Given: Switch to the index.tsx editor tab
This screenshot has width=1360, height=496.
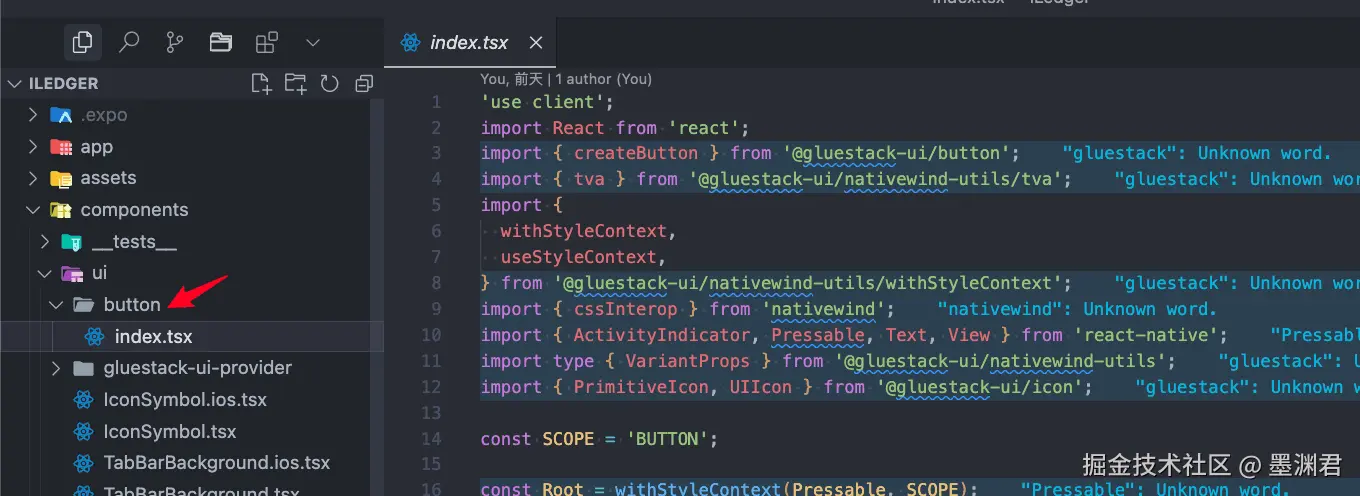Looking at the screenshot, I should coord(469,42).
